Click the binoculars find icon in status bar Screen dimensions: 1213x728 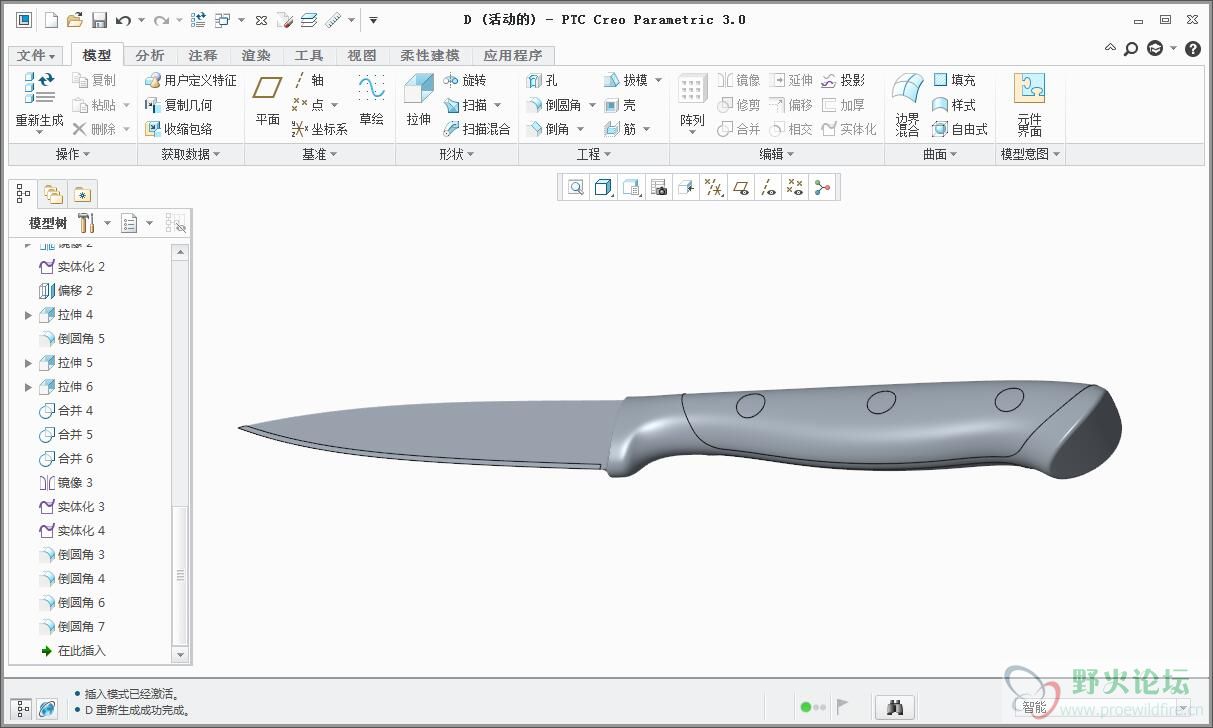tap(895, 707)
